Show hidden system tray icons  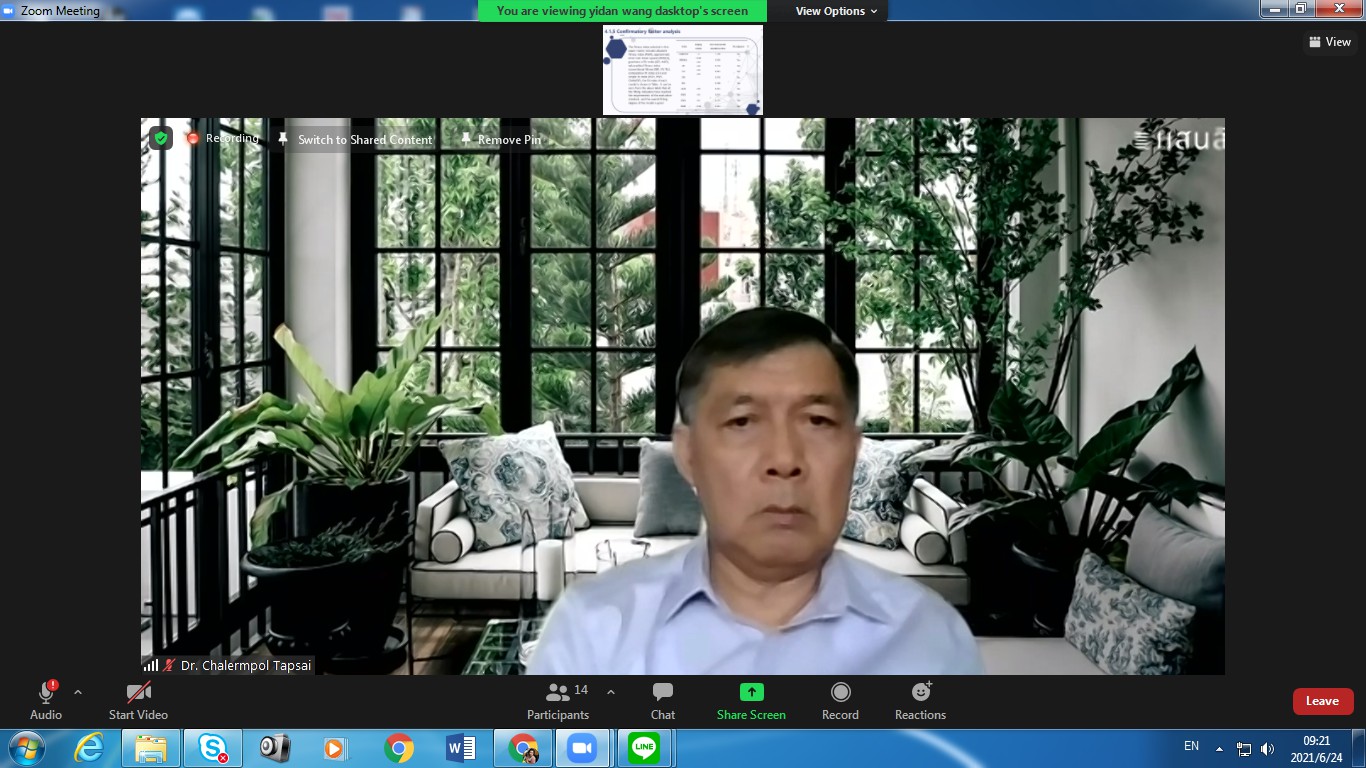(x=1219, y=748)
